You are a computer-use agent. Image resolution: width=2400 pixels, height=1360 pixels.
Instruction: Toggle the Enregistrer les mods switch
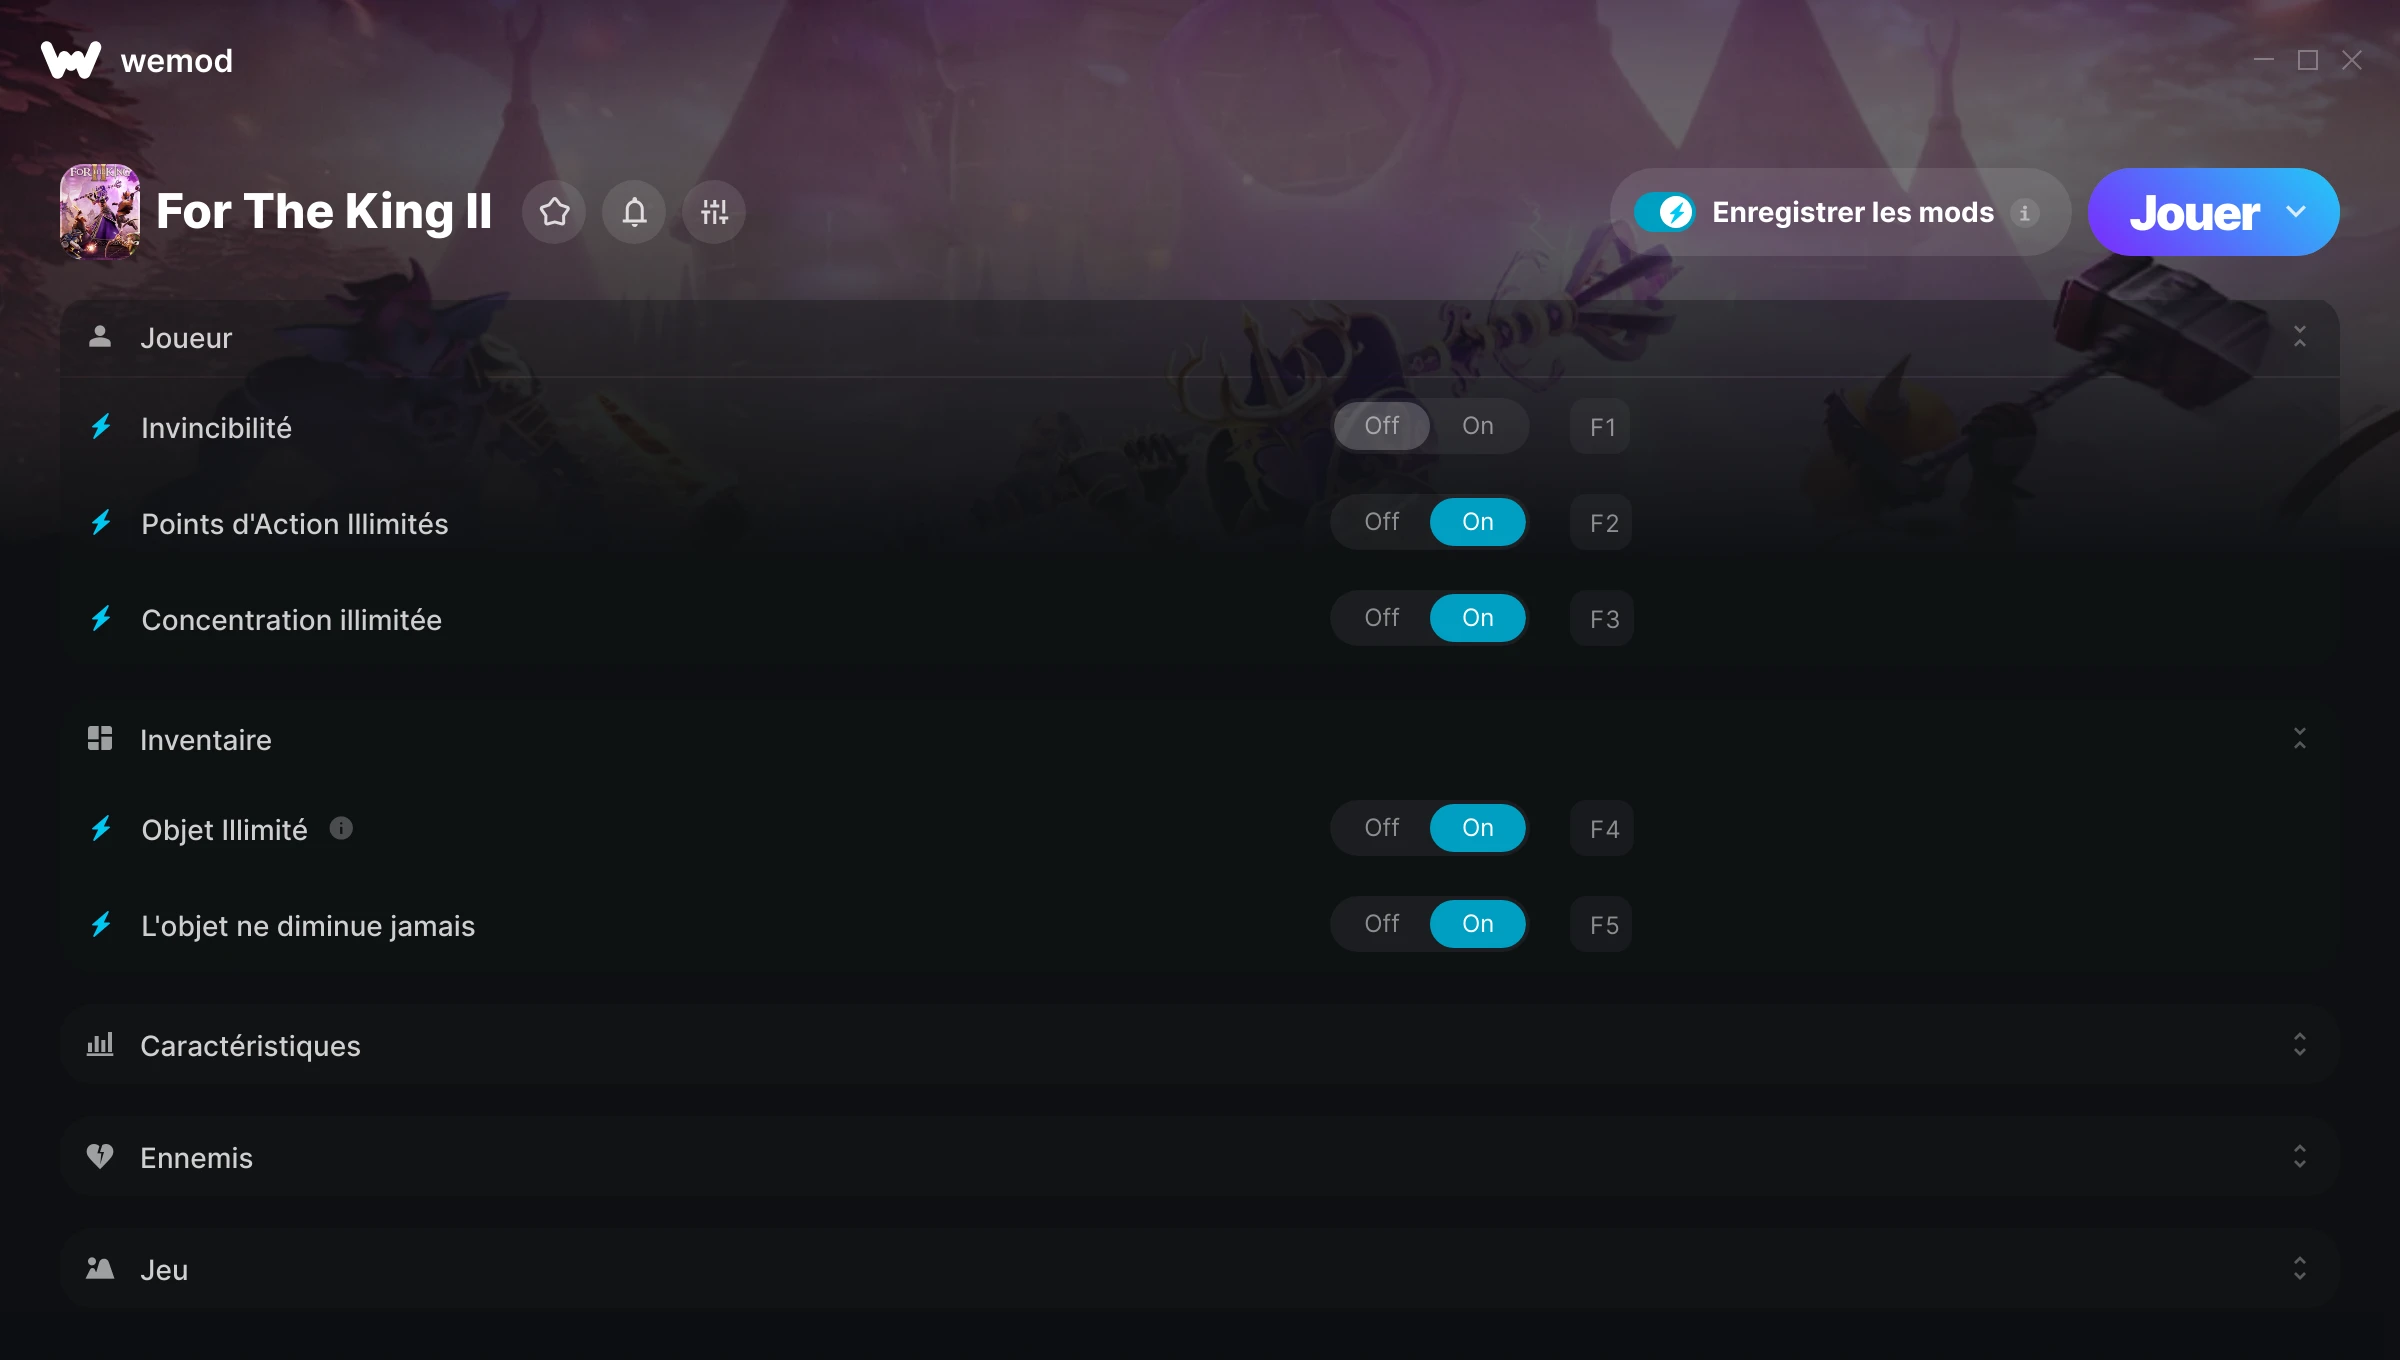(1665, 212)
